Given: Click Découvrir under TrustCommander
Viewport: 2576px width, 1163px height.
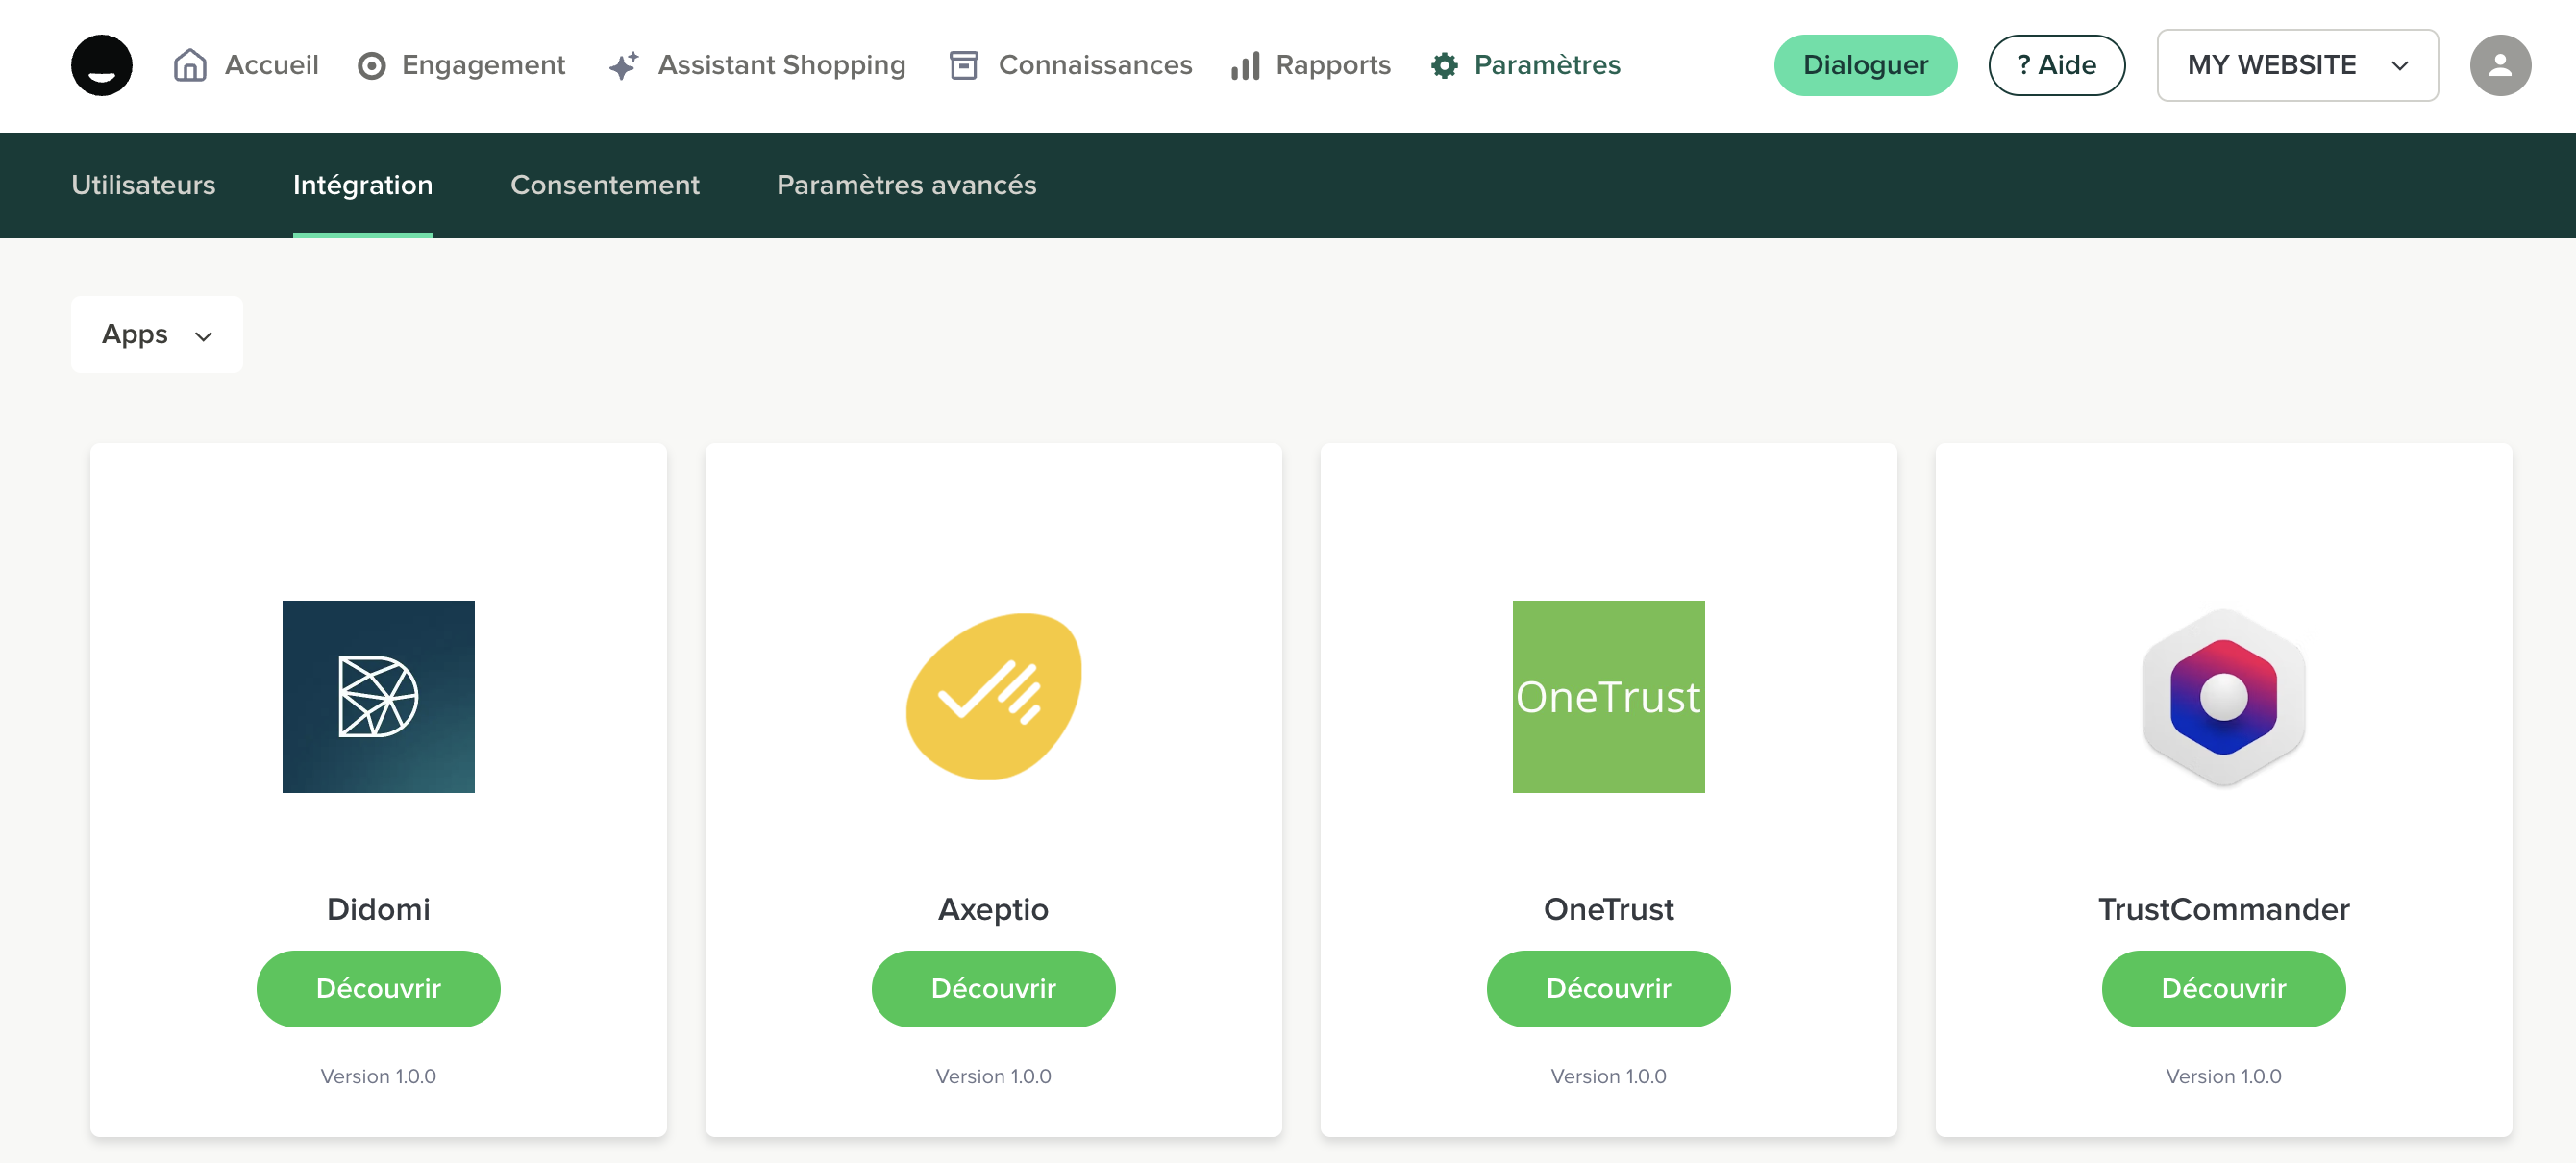Looking at the screenshot, I should [2223, 988].
